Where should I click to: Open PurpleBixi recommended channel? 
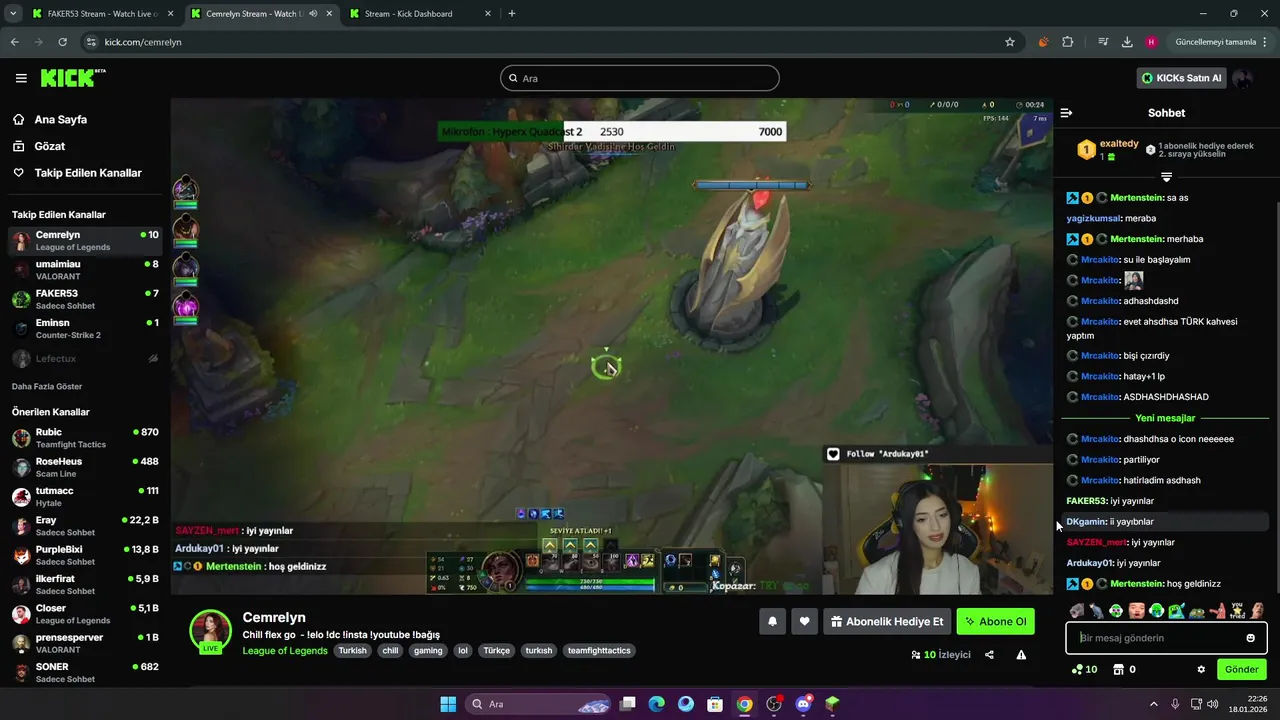[84, 555]
